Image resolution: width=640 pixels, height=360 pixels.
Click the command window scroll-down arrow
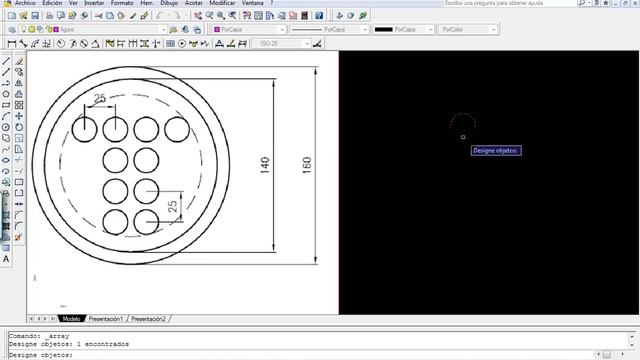(632, 346)
